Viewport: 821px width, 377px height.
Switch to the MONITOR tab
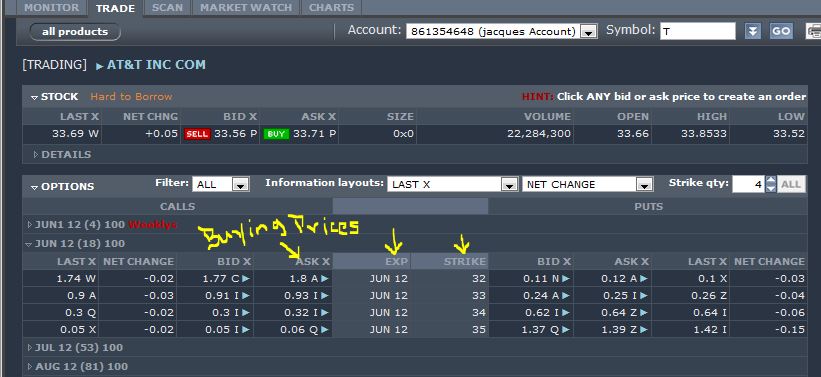tap(51, 7)
